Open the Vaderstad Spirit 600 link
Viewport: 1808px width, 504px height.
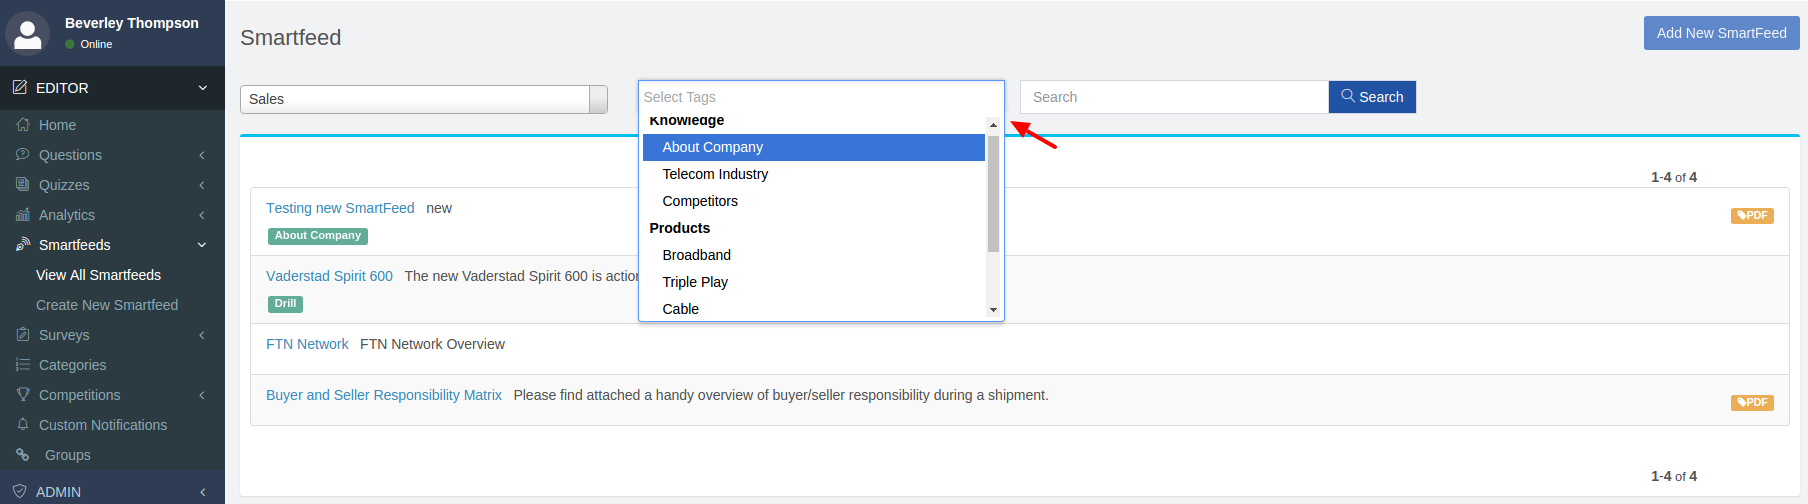(329, 276)
